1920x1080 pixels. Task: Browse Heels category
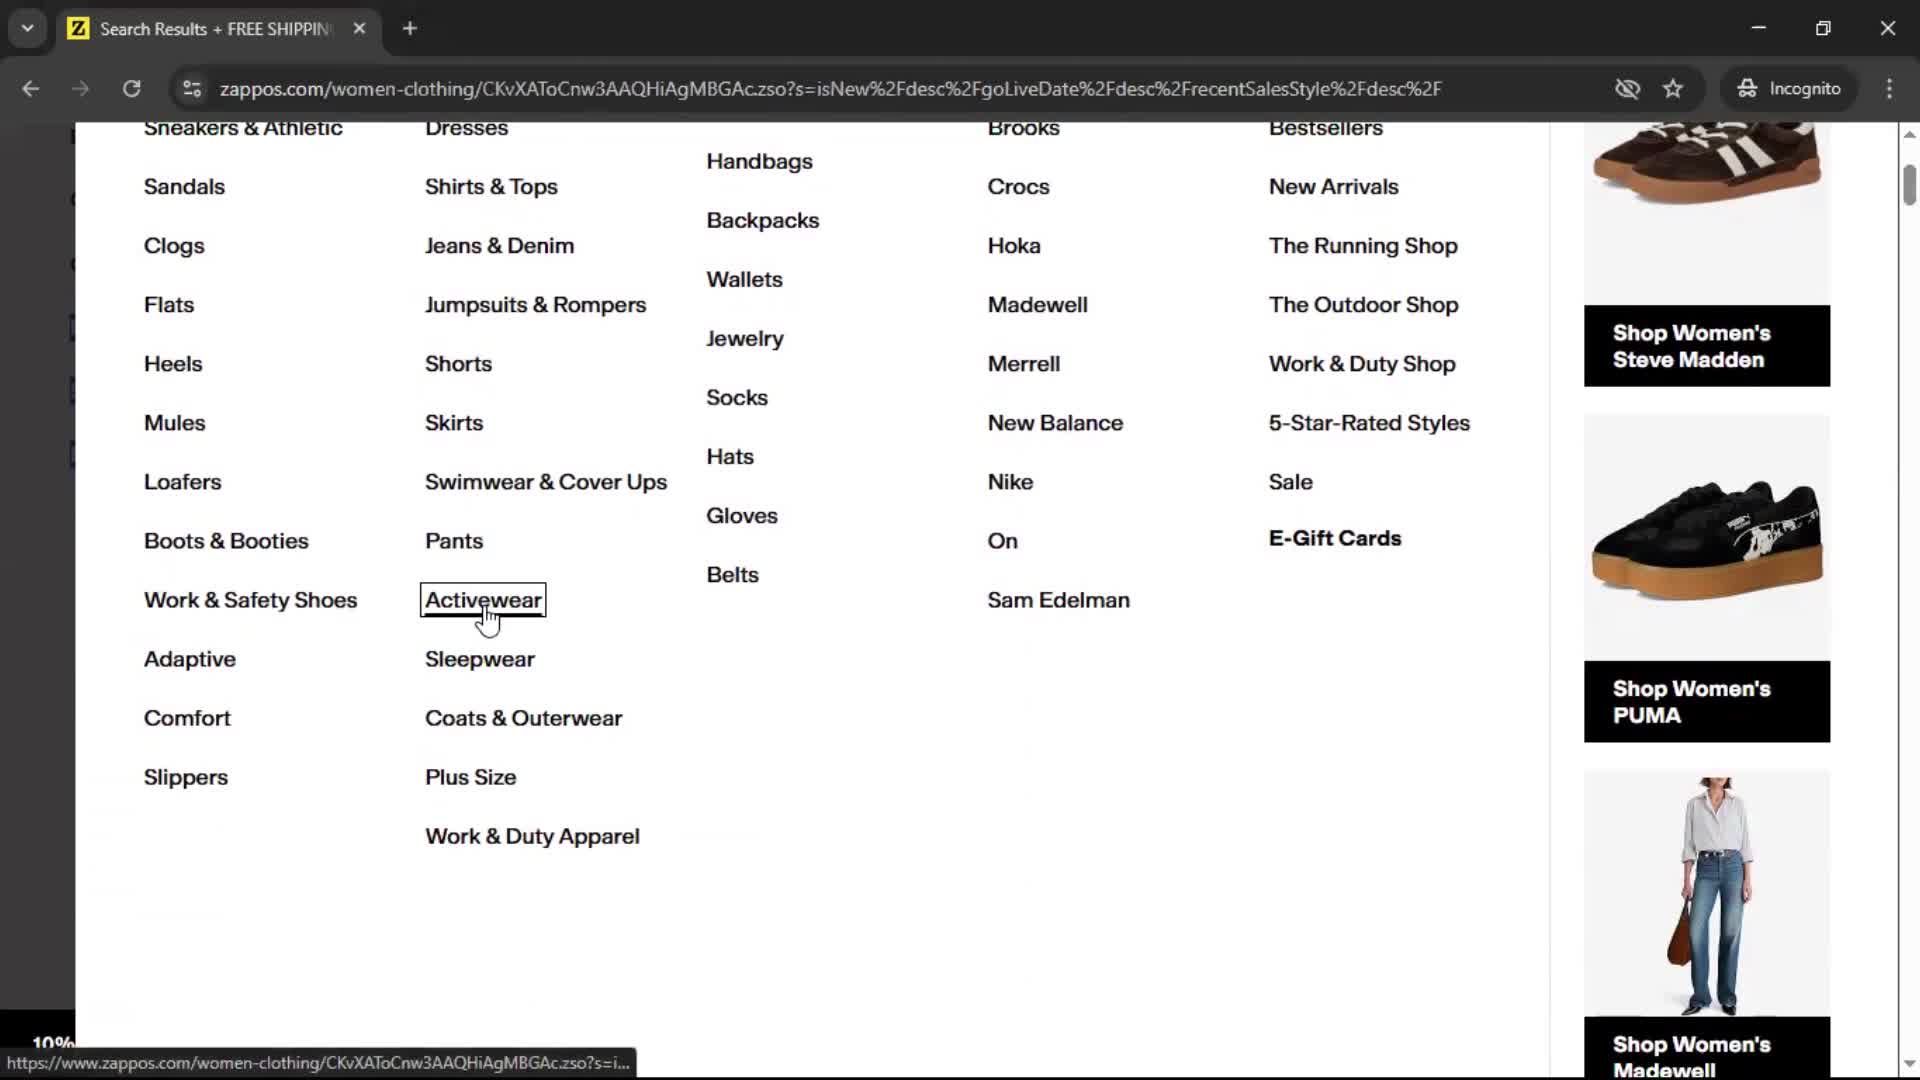[x=173, y=364]
